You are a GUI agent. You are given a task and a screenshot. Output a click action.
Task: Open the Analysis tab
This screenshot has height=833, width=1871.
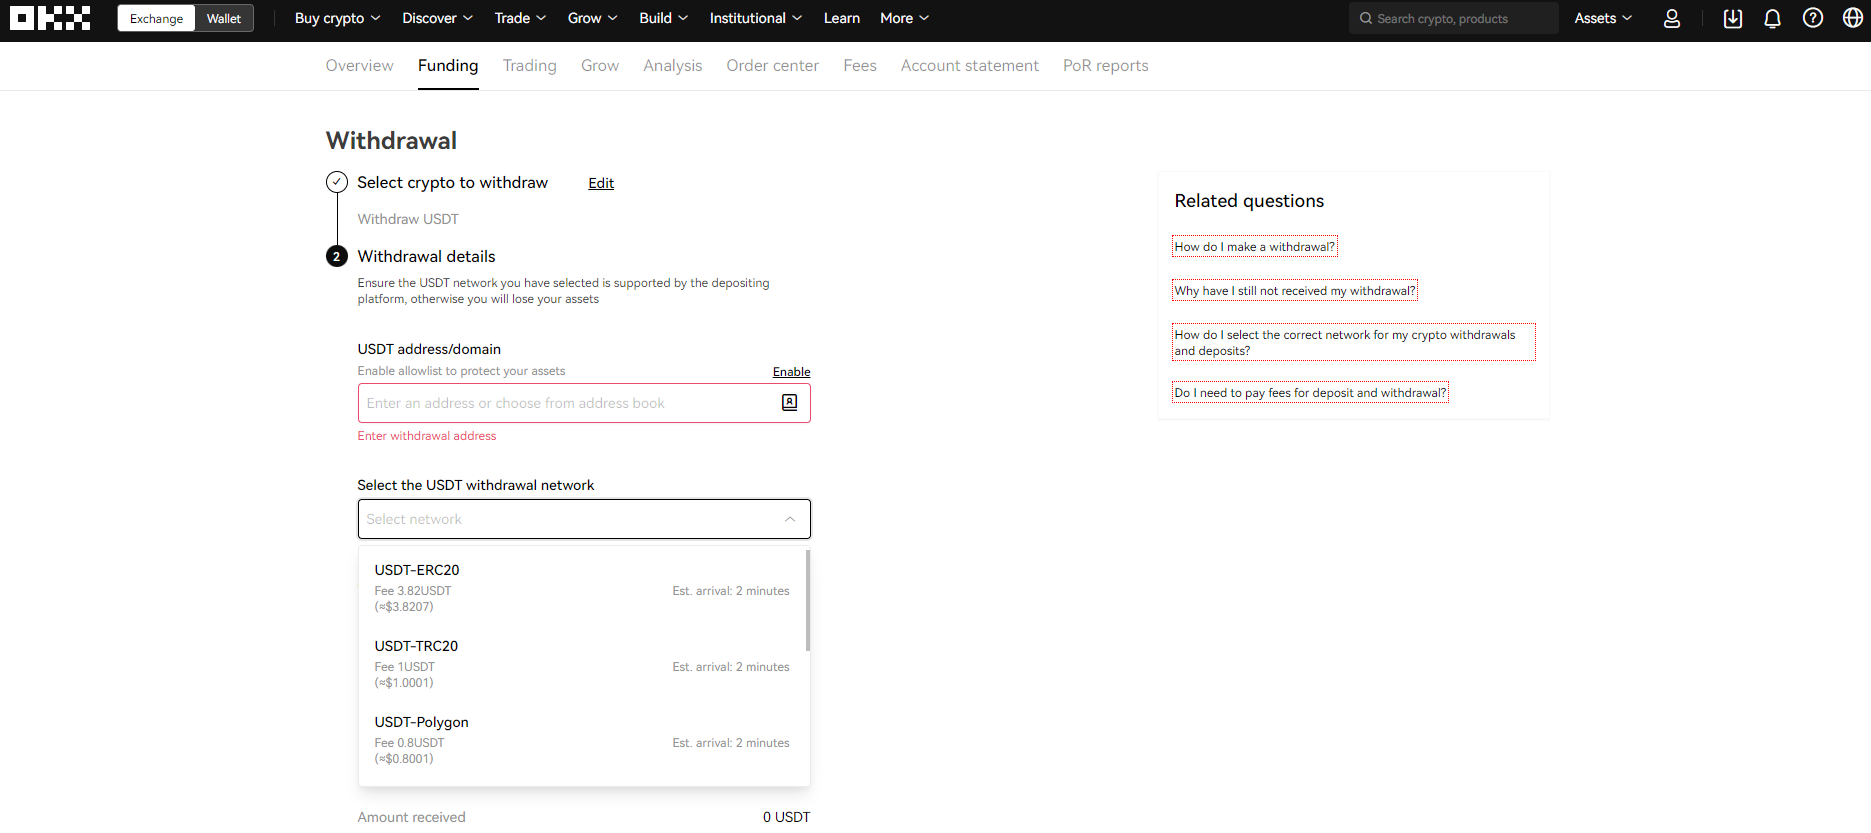click(x=672, y=65)
